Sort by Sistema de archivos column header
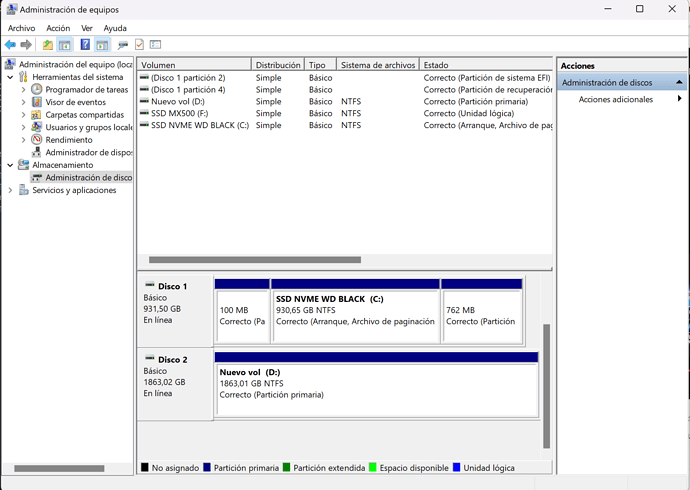Screen dimensions: 690x490 click(x=378, y=65)
